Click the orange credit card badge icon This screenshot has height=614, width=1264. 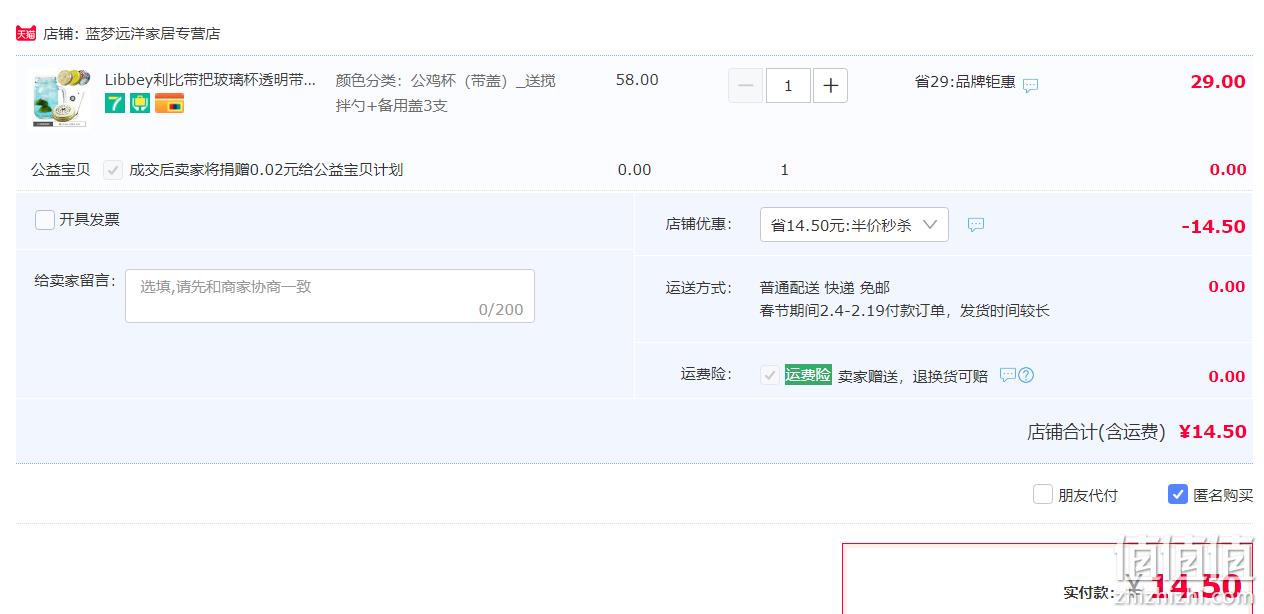(169, 103)
